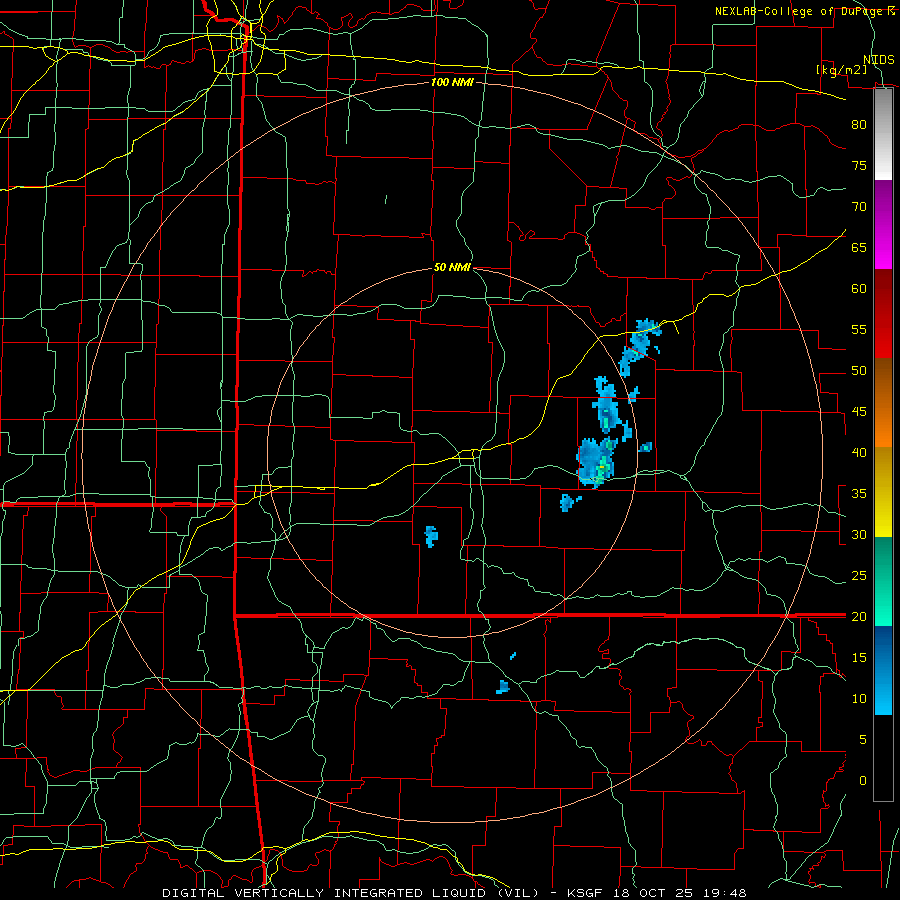
Task: Click the NIDS label above the scale
Action: (x=879, y=59)
